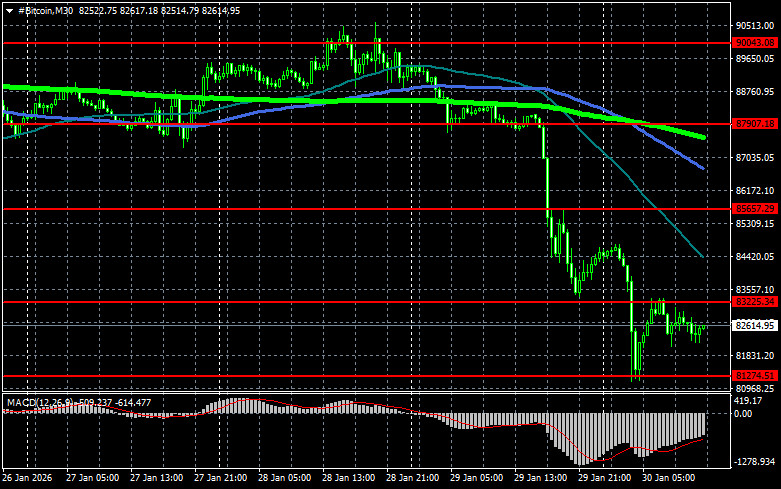
Task: Click the 27 Jan 13:00 time label
Action: (x=156, y=478)
